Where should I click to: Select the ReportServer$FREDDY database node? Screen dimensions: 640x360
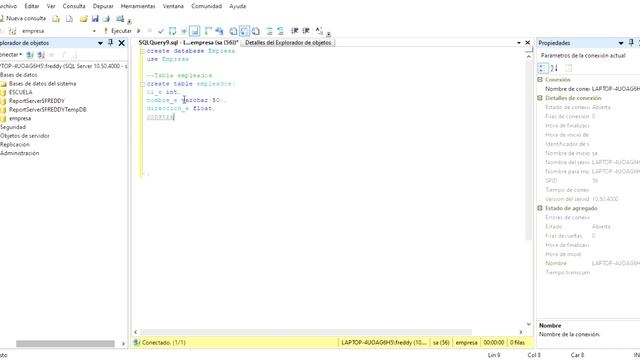[x=37, y=101]
